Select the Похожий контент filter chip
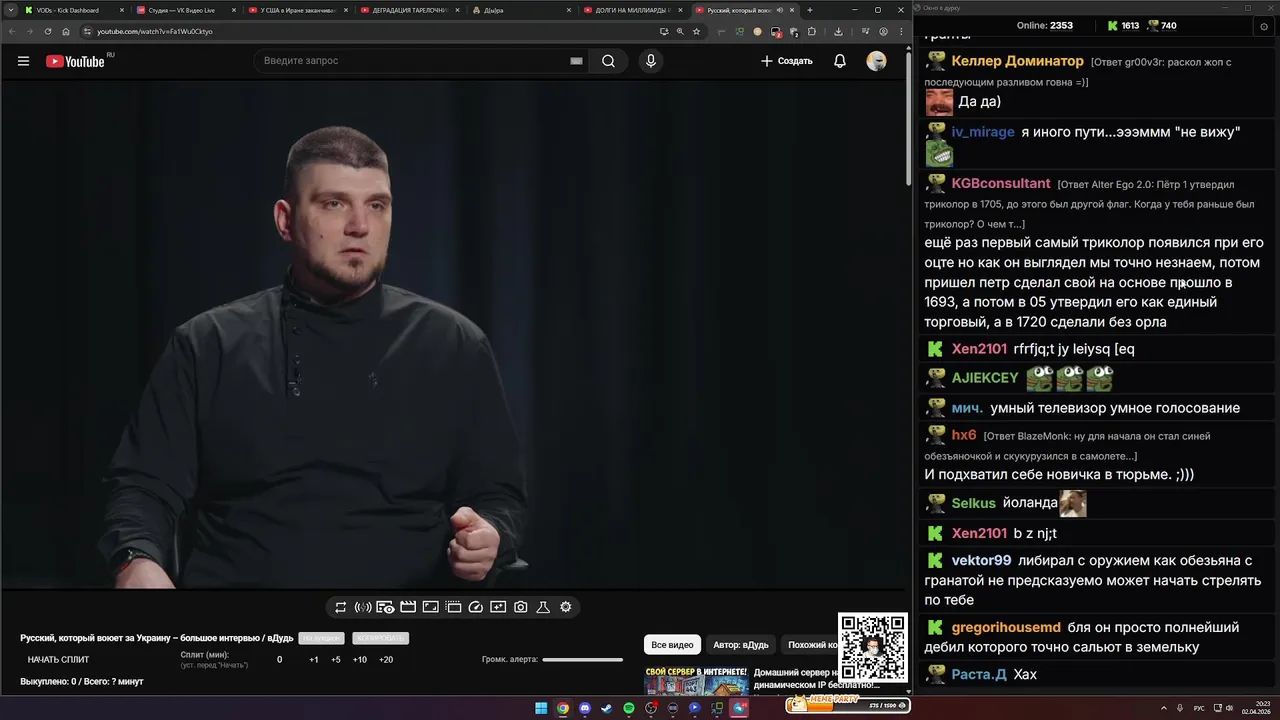This screenshot has height=720, width=1280. point(812,645)
